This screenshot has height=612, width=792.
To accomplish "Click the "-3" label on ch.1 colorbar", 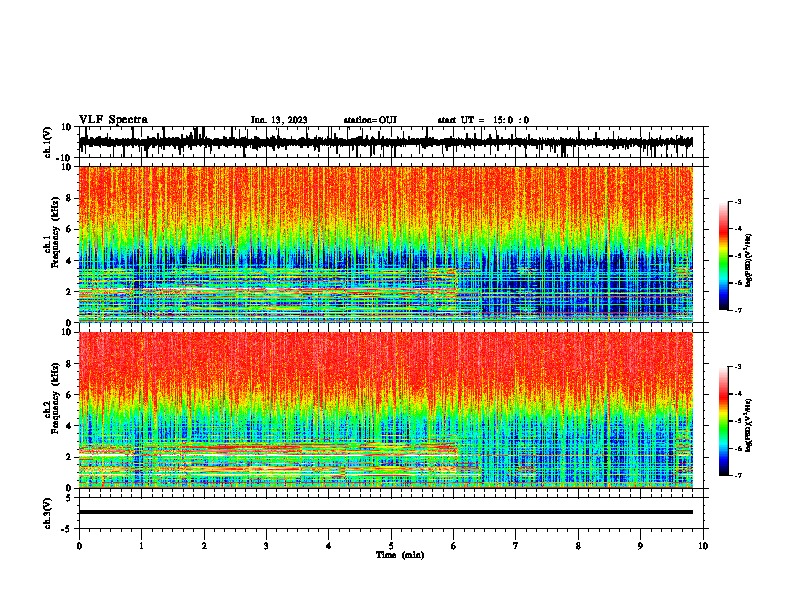I will coord(737,201).
